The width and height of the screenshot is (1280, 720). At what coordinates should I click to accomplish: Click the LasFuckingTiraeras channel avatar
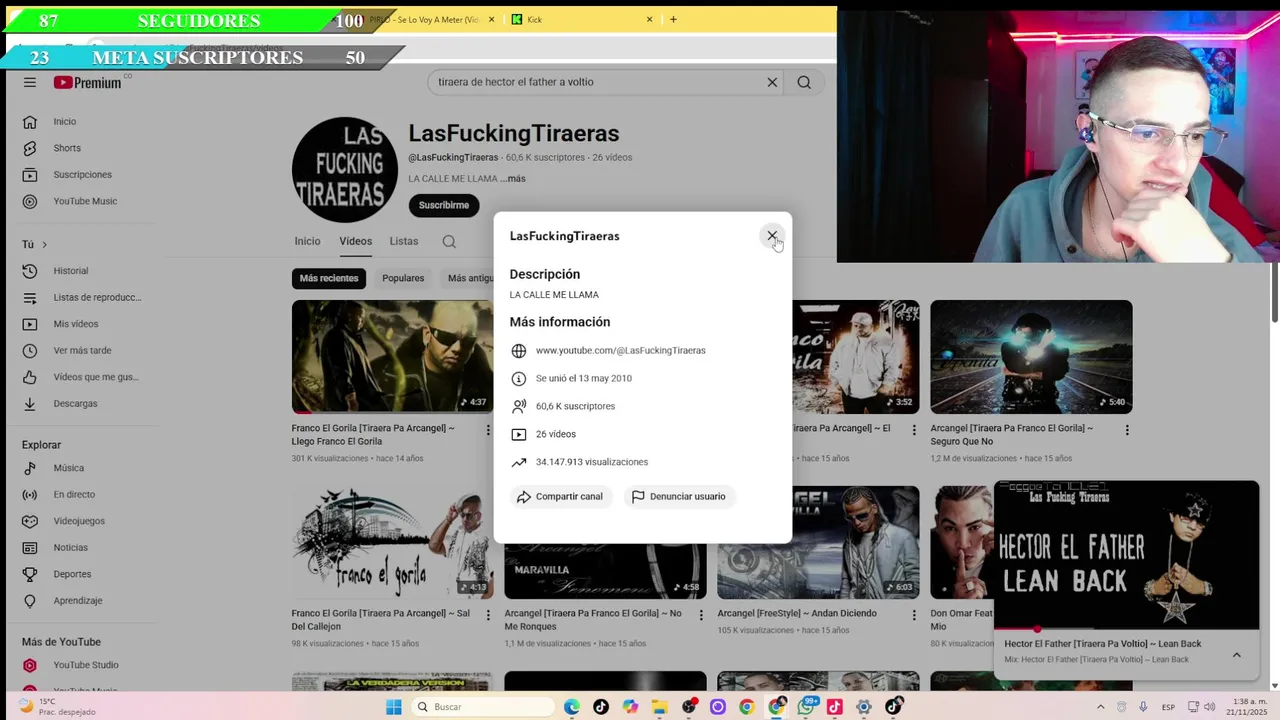coord(345,170)
